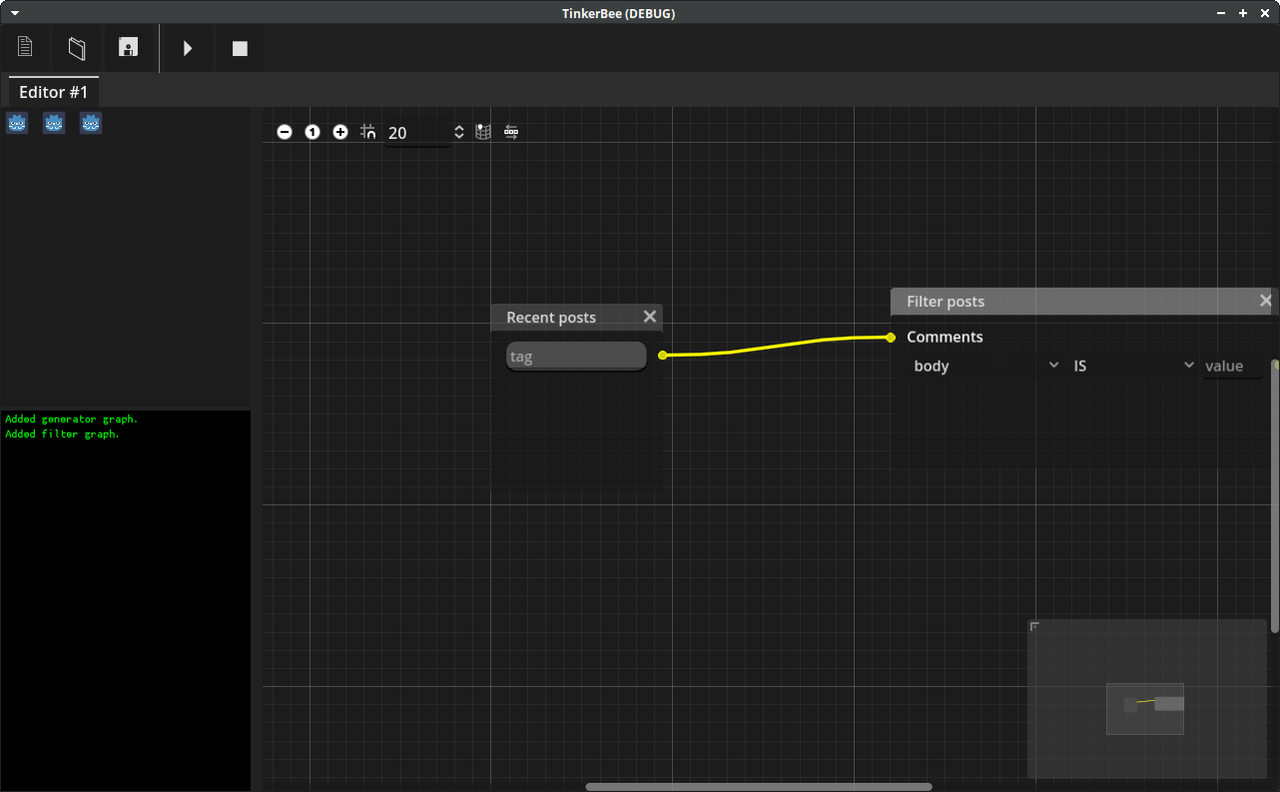Minimize the TinkerBee window
Image resolution: width=1280 pixels, height=792 pixels.
pyautogui.click(x=1222, y=13)
